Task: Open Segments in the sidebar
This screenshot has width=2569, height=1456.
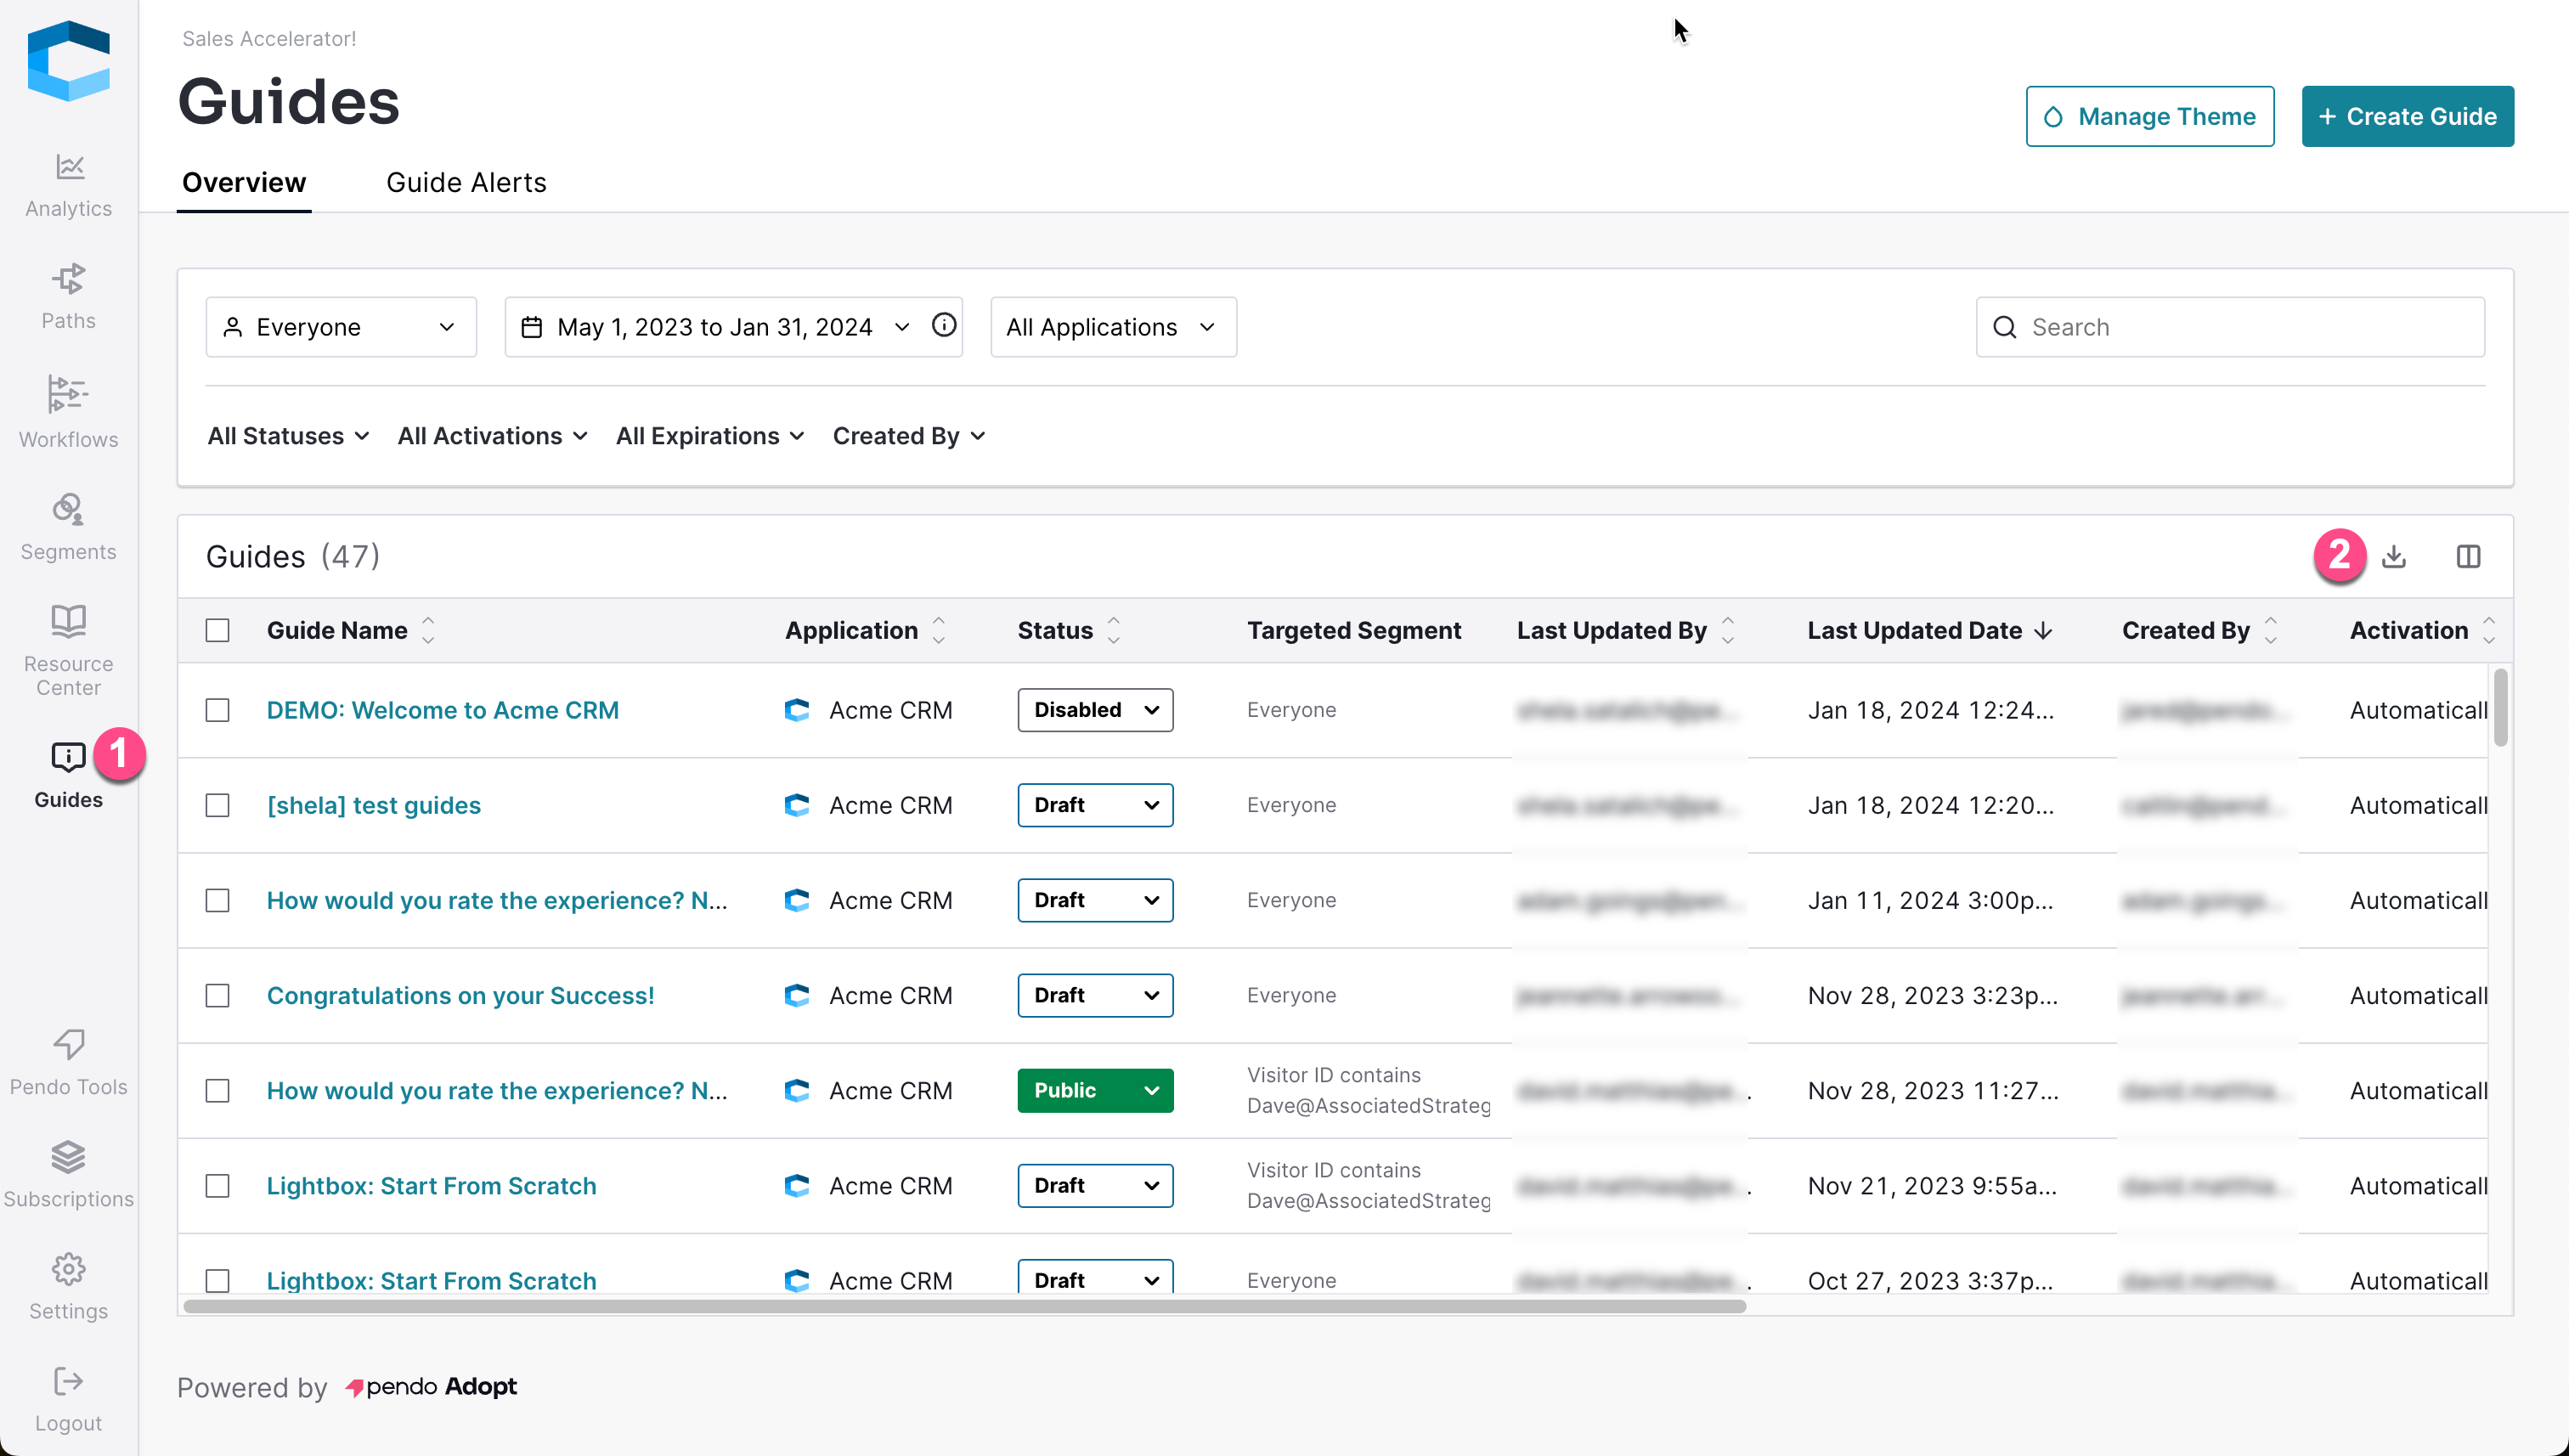Action: click(x=68, y=527)
